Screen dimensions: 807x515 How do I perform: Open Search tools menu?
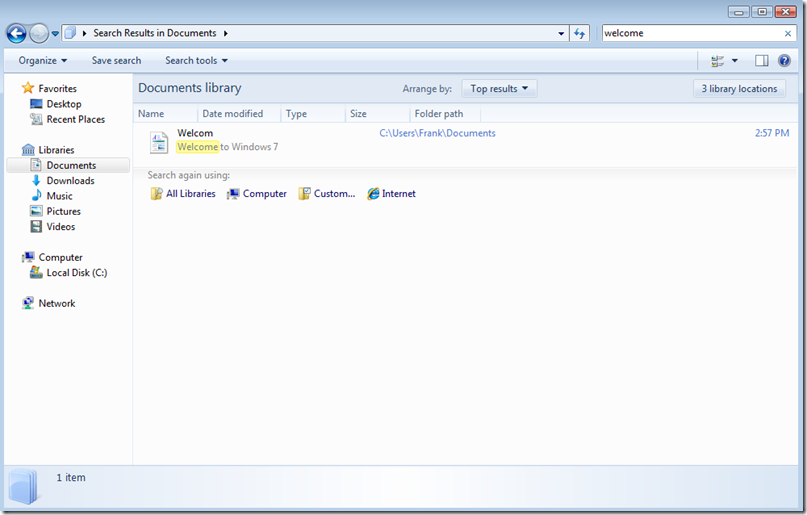point(196,60)
